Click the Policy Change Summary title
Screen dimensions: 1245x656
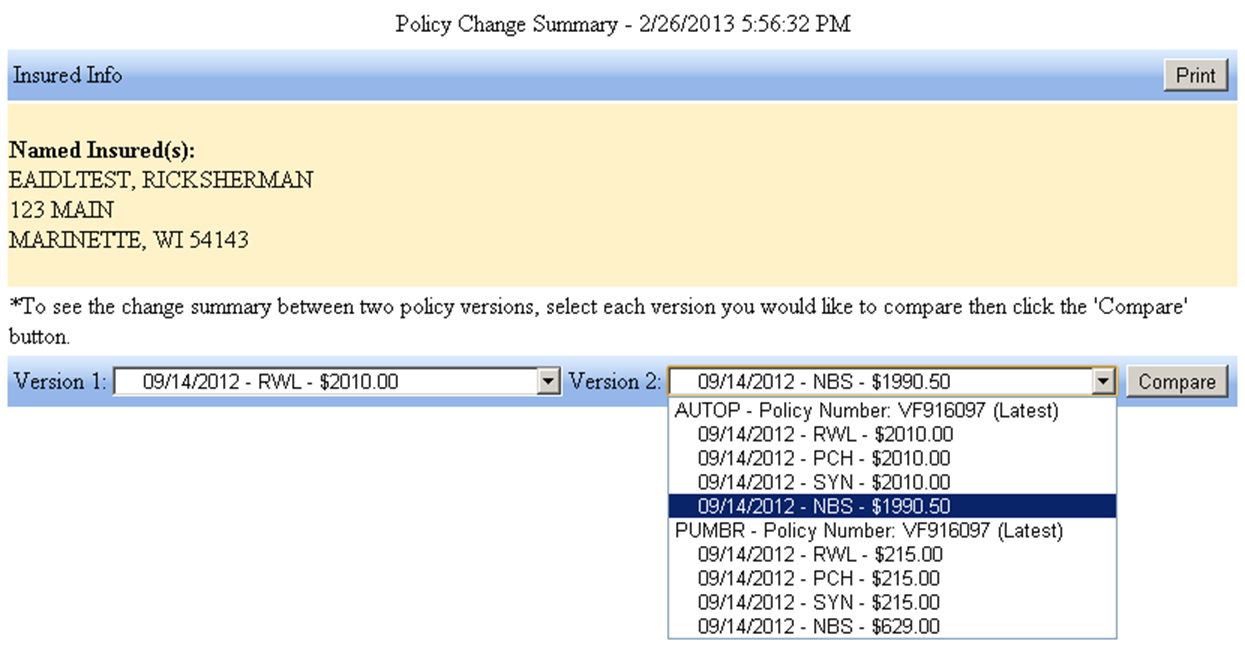[623, 25]
